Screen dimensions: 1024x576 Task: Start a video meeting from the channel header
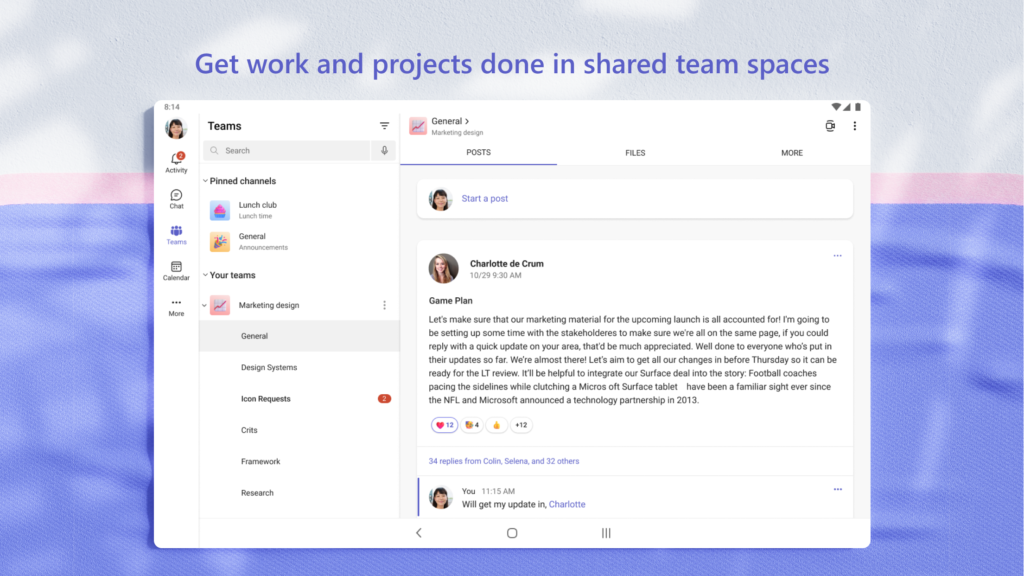[829, 126]
